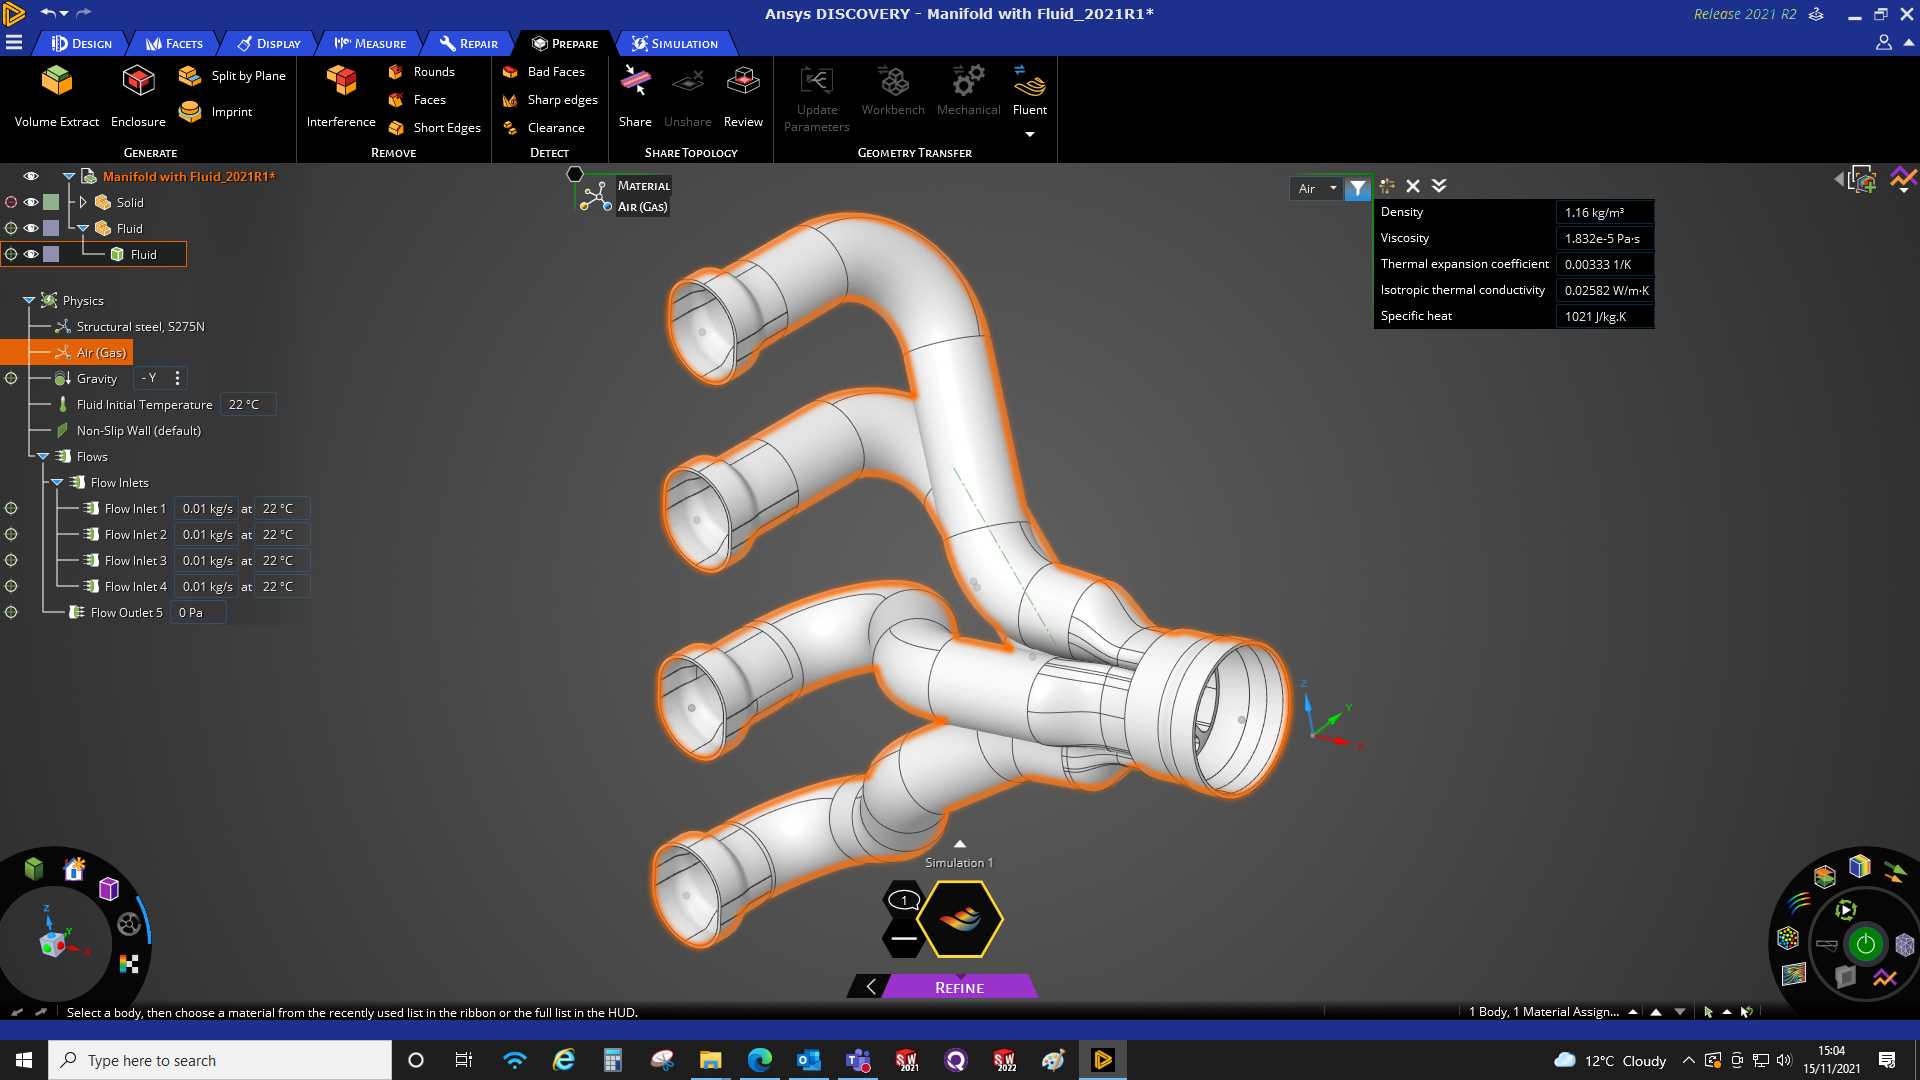1920x1080 pixels.
Task: Switch to the Display tab
Action: [x=269, y=43]
